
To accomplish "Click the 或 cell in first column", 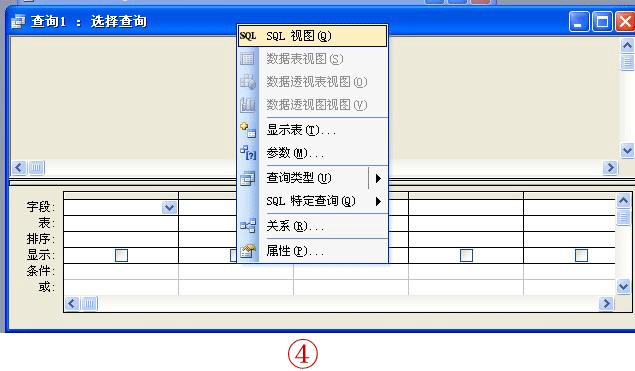I will 121,287.
